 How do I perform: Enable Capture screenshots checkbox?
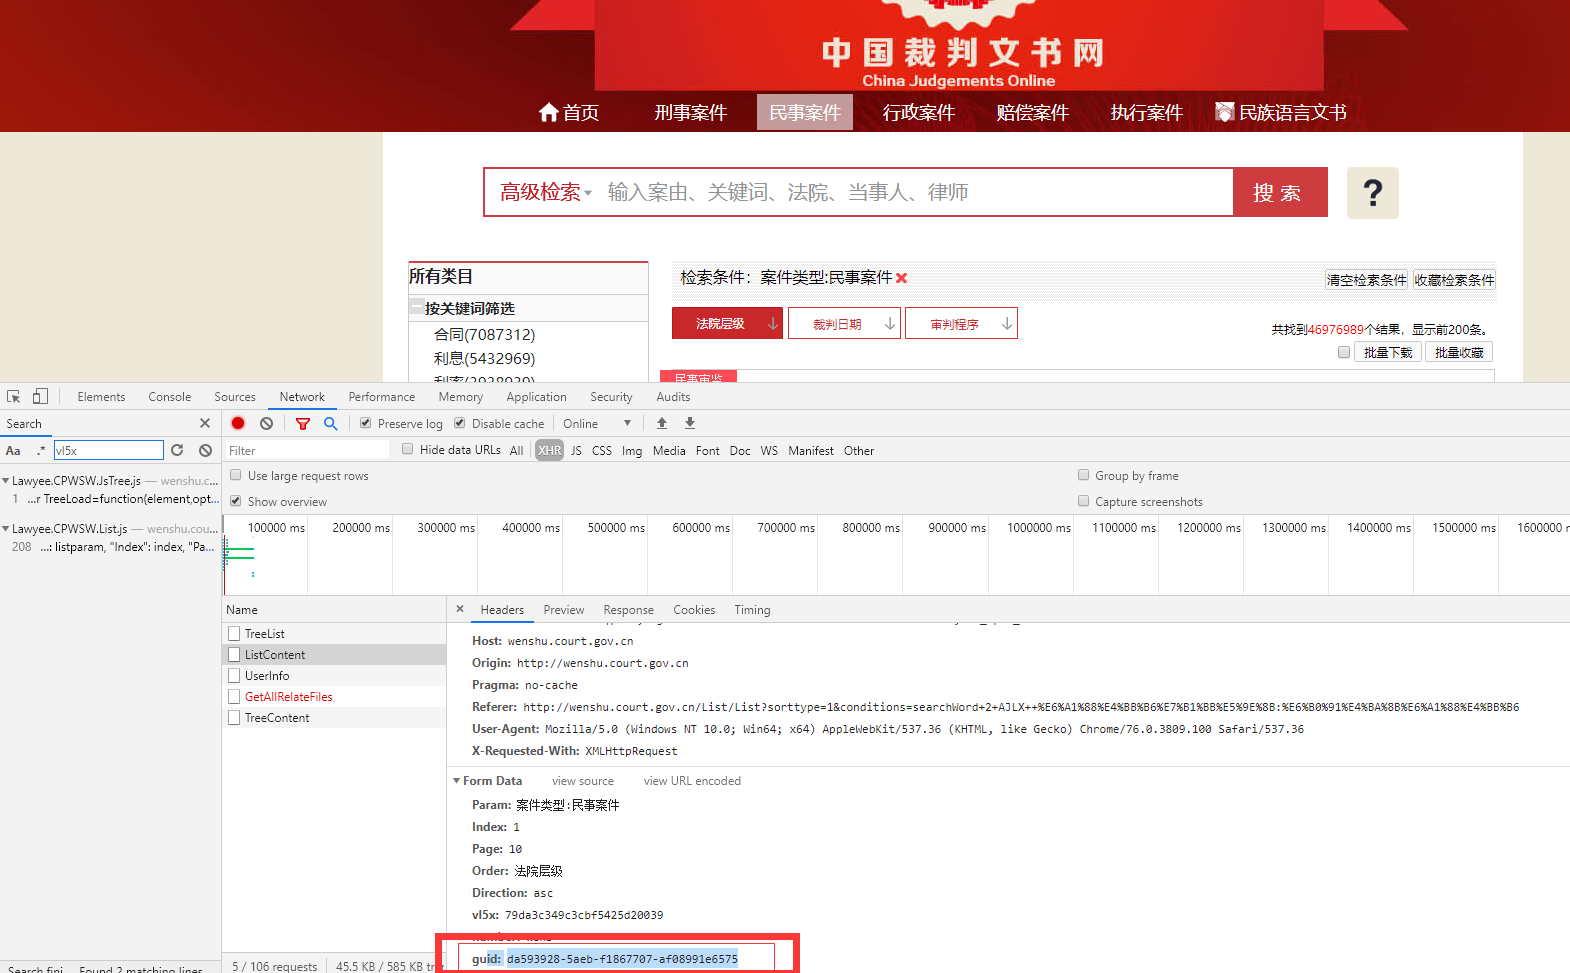click(x=1084, y=501)
